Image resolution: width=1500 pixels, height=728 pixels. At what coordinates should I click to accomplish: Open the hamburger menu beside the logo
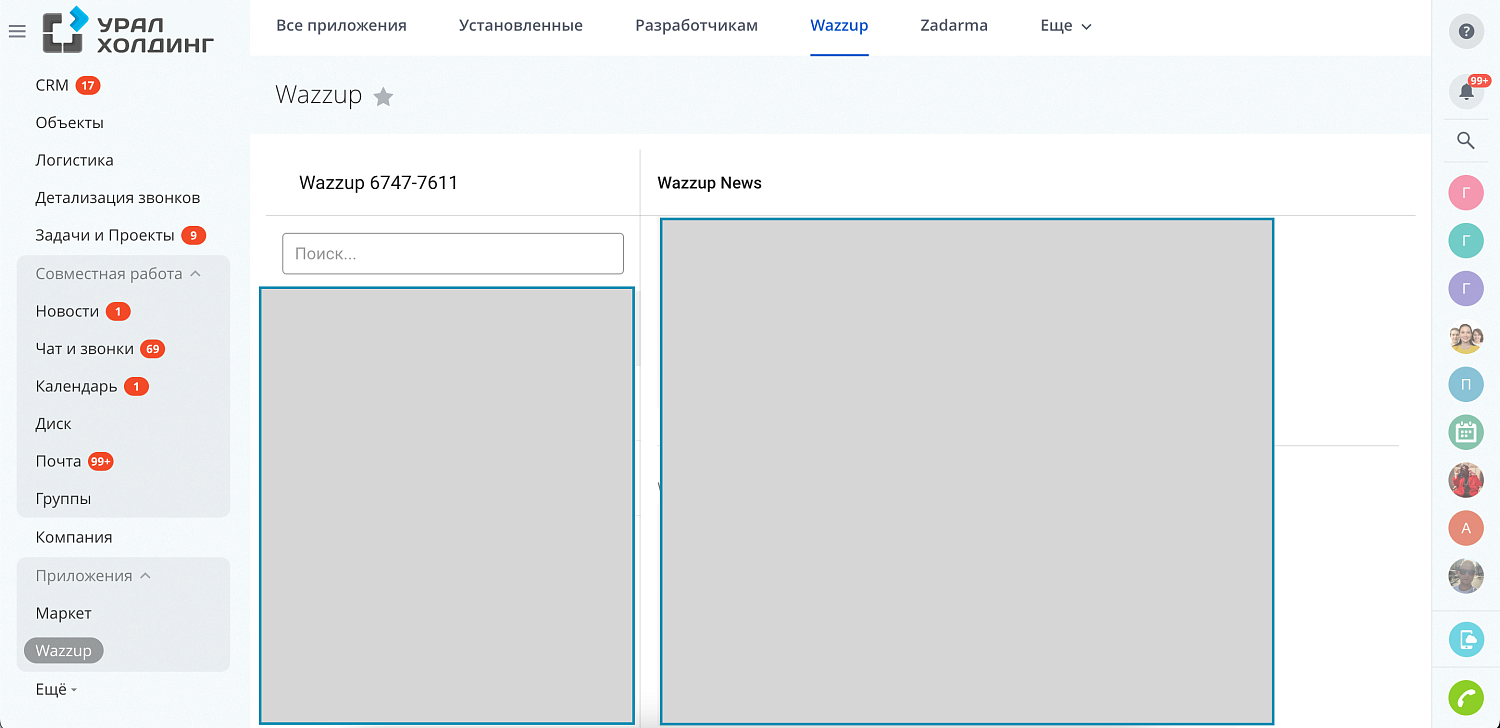coord(17,31)
